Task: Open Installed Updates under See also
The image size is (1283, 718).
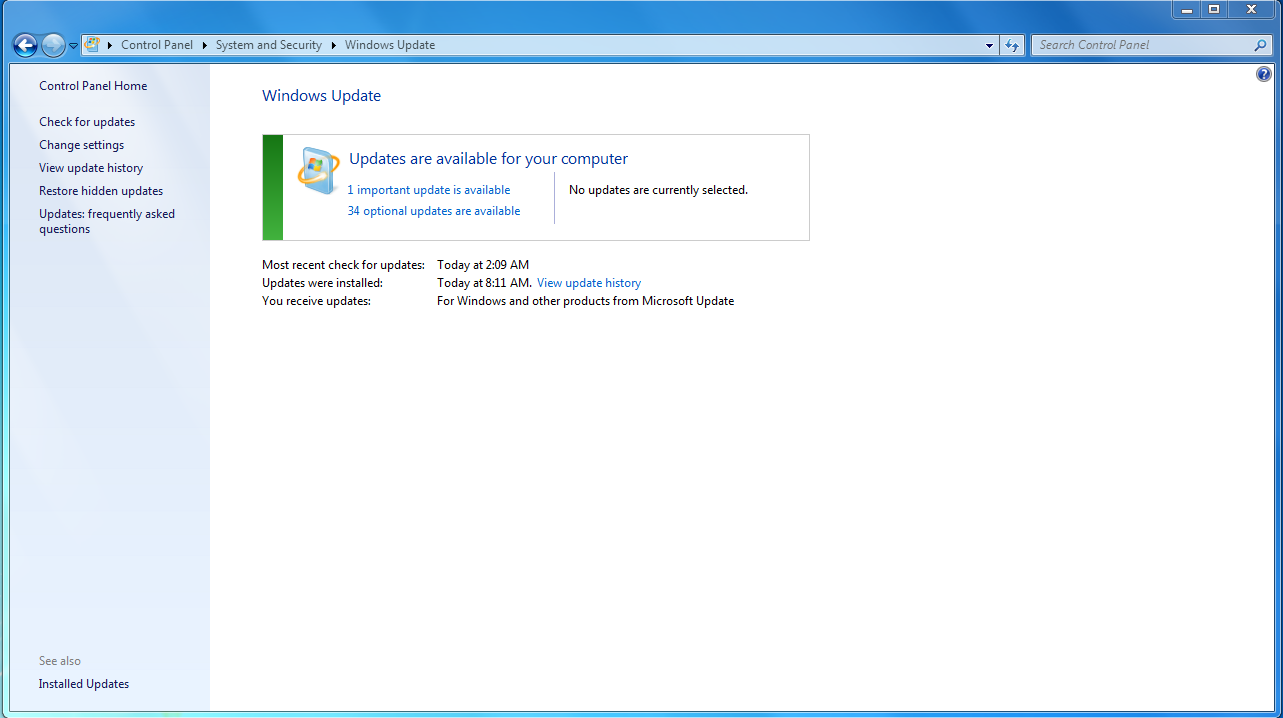Action: 84,684
